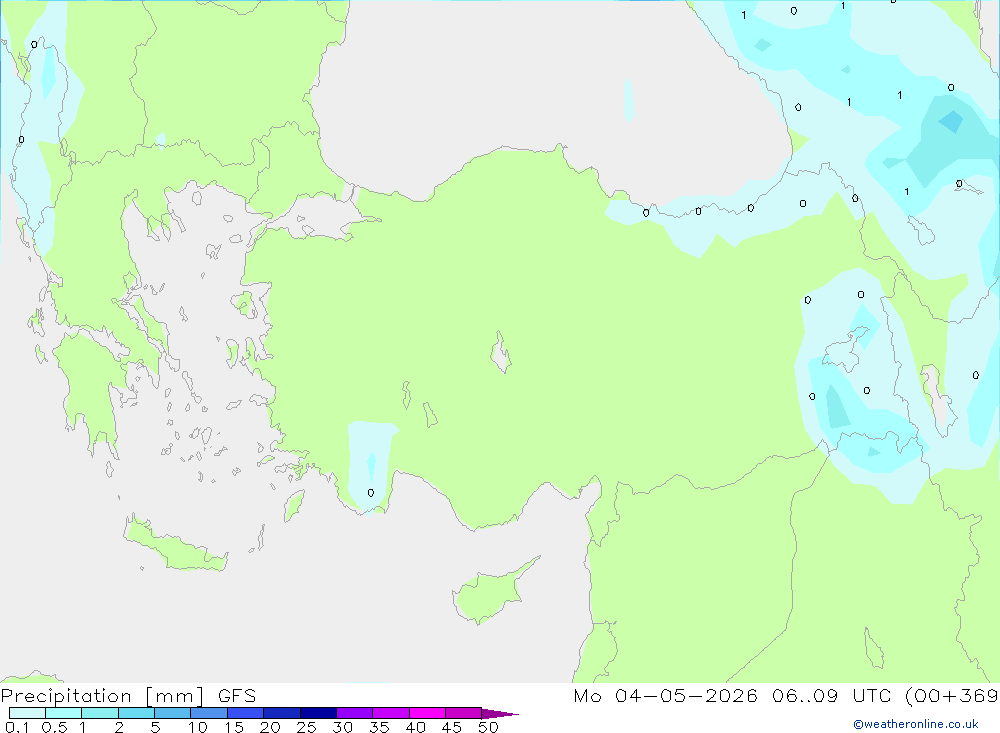
Task: Click the legend value '30'
Action: coord(342,727)
